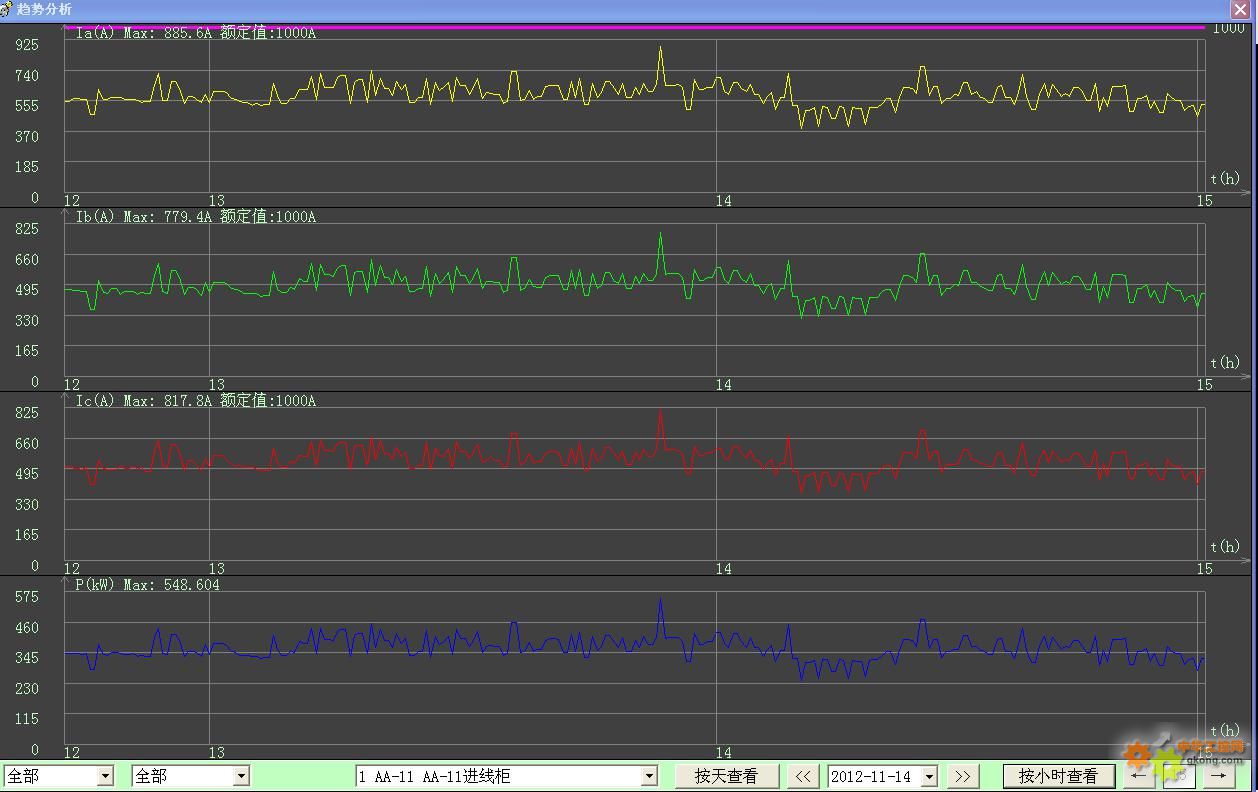Expand the second 全部 dropdown
This screenshot has height=792, width=1258.
240,776
